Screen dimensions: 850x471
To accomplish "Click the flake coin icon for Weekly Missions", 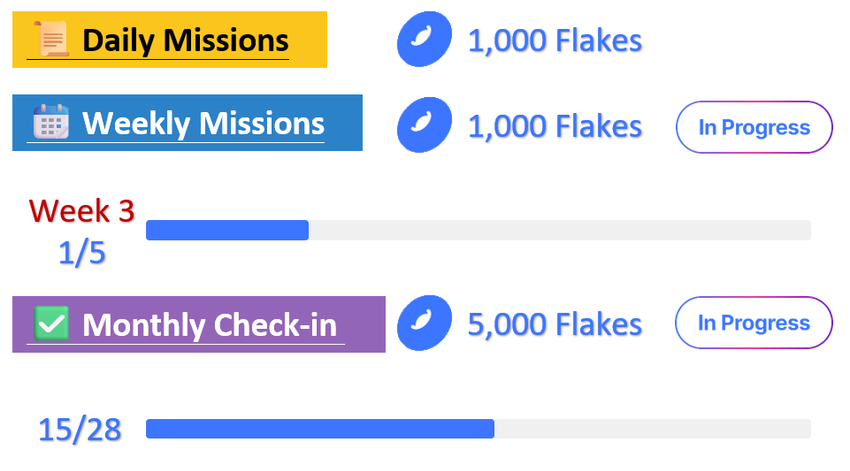I will [423, 126].
